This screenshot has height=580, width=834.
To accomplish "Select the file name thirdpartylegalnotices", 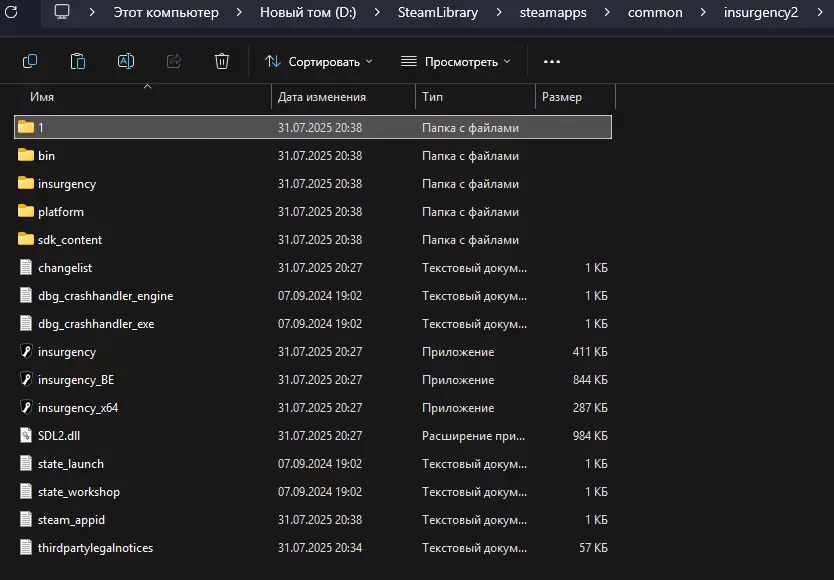I will pos(95,548).
